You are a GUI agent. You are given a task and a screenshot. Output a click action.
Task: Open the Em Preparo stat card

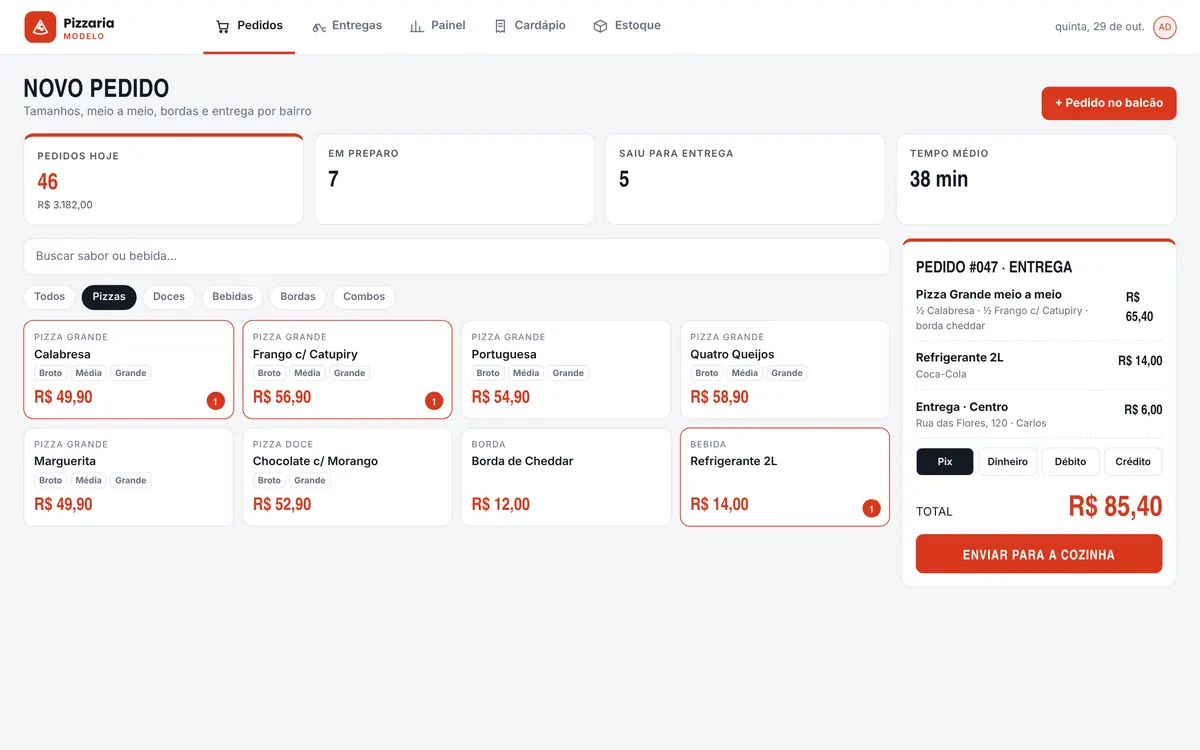pyautogui.click(x=454, y=179)
